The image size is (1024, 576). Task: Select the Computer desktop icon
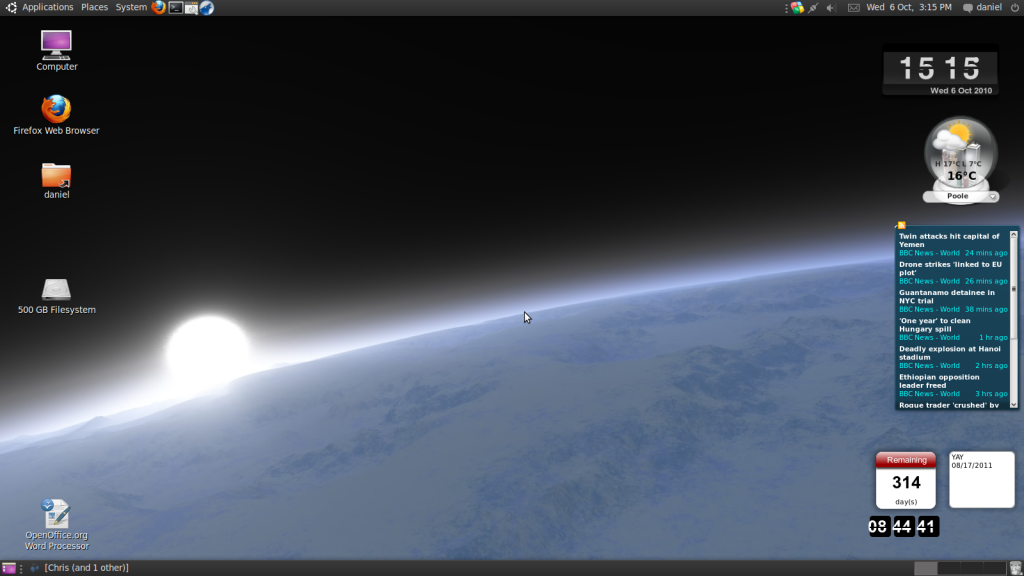click(57, 50)
